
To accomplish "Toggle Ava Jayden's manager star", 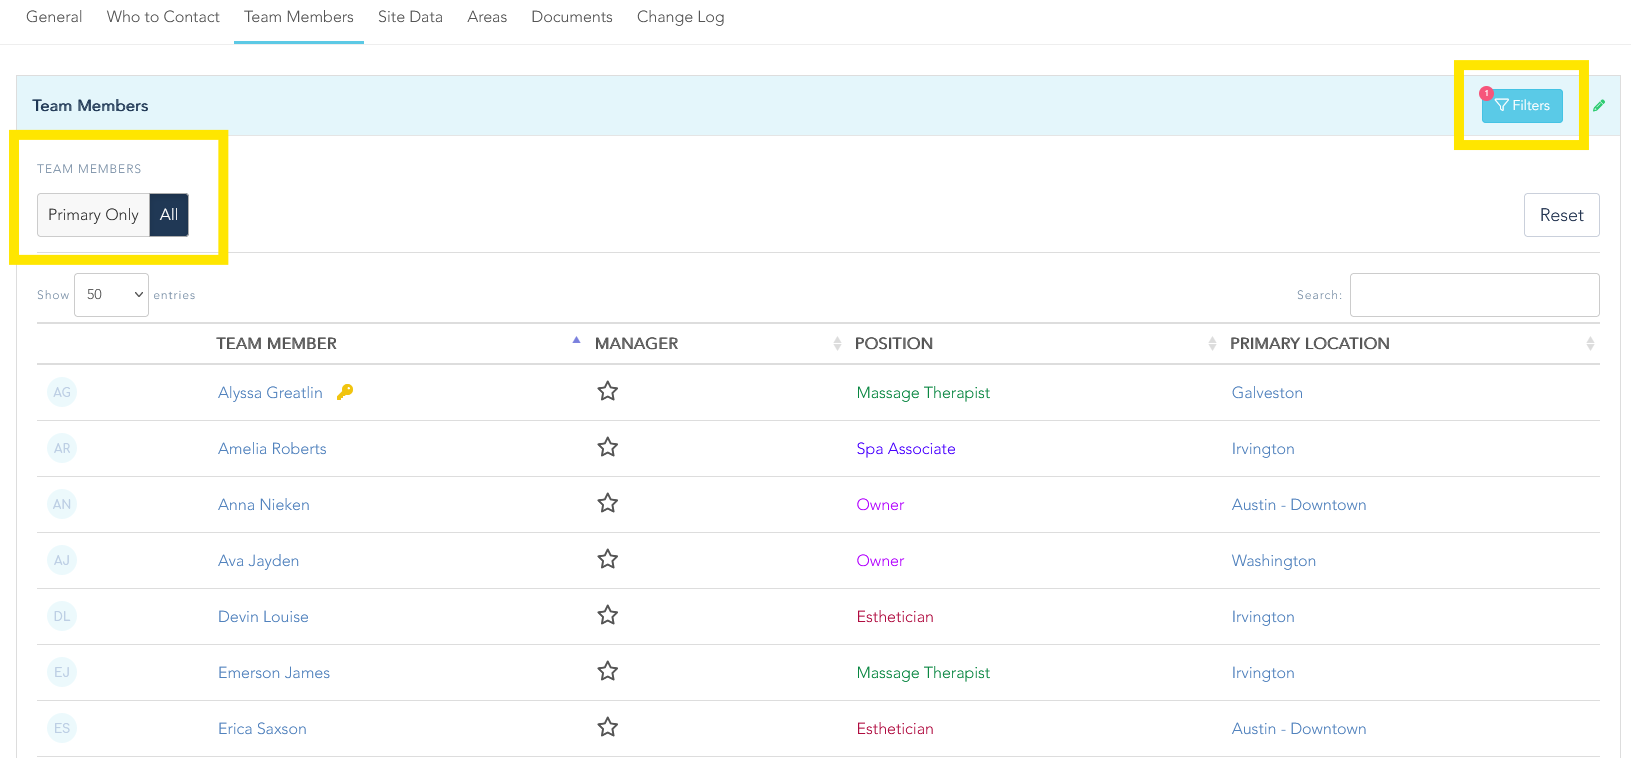I will click(607, 560).
